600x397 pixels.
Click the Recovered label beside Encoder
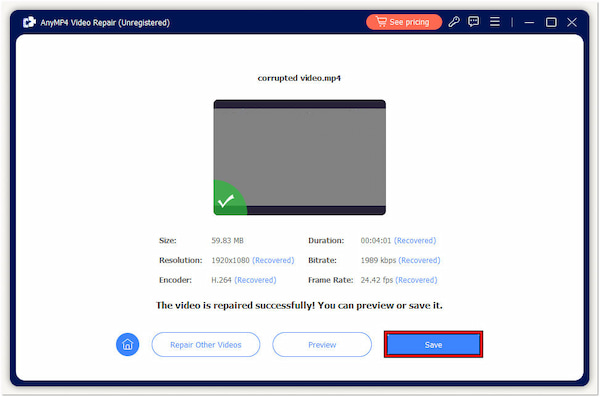(255, 280)
